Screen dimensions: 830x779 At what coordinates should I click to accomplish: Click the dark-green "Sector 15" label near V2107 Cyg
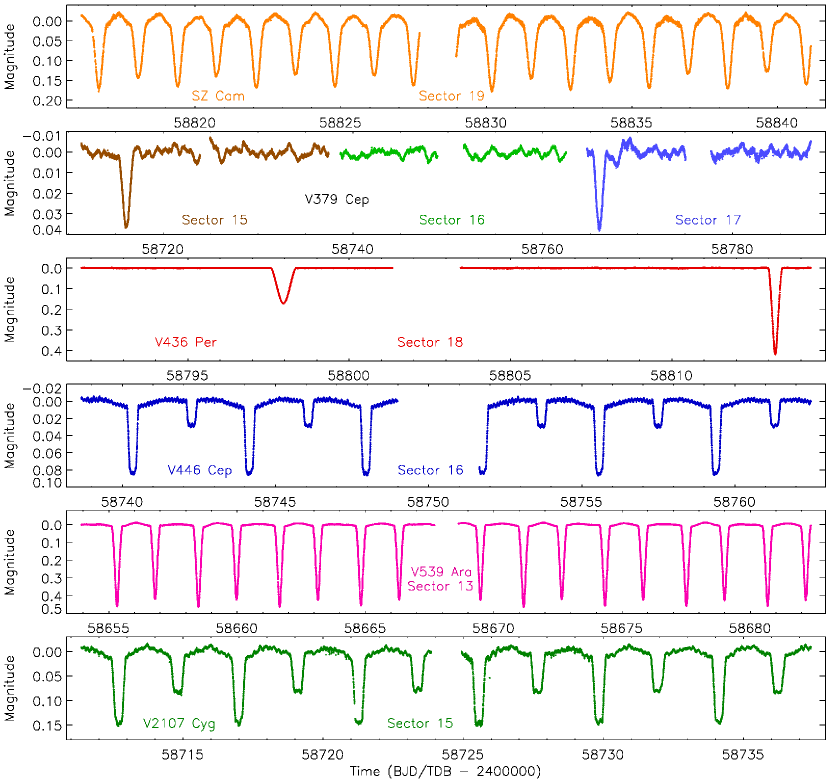tap(420, 723)
